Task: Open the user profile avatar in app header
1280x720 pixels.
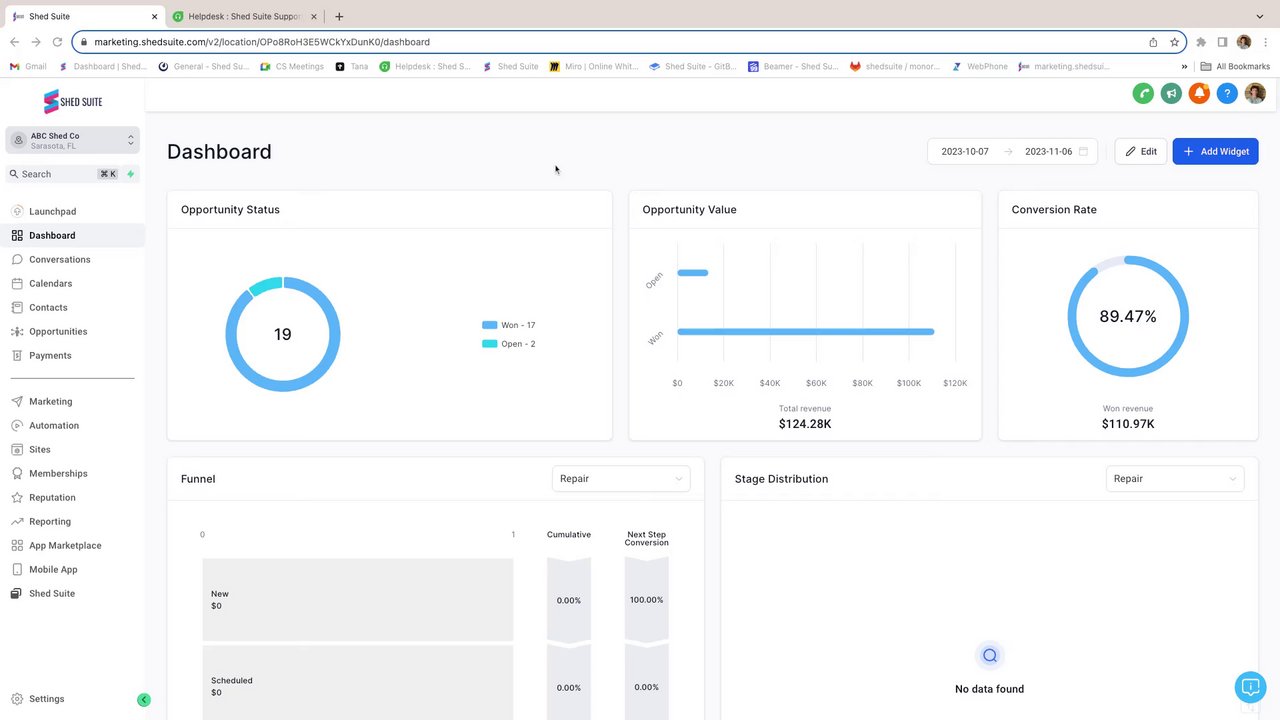Action: pyautogui.click(x=1255, y=94)
